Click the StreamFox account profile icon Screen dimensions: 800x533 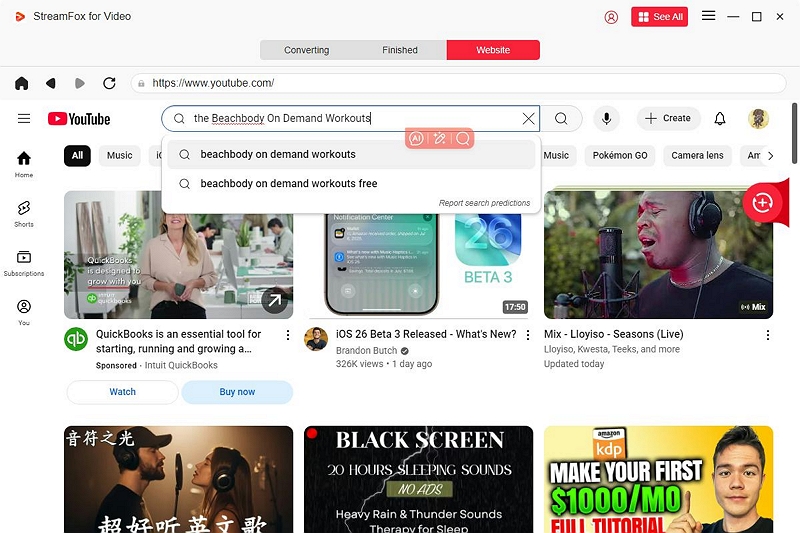[611, 17]
